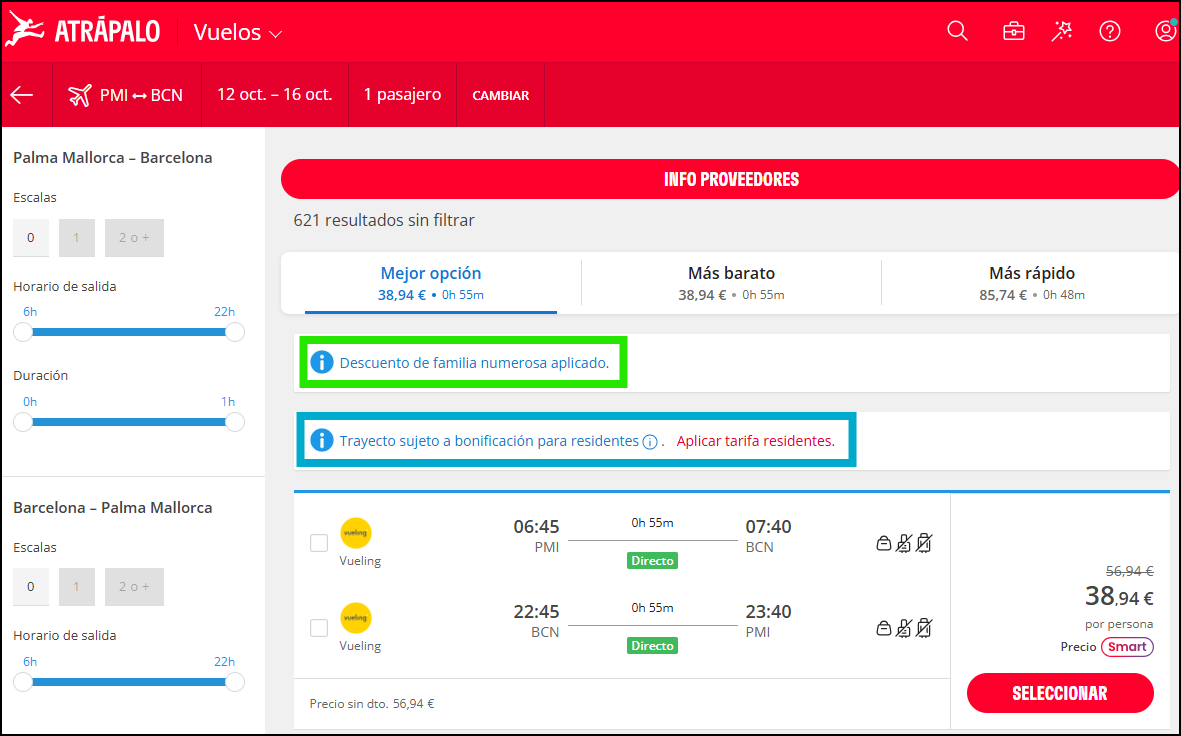This screenshot has width=1181, height=736.
Task: Switch to the Más barato tab
Action: pyautogui.click(x=731, y=282)
